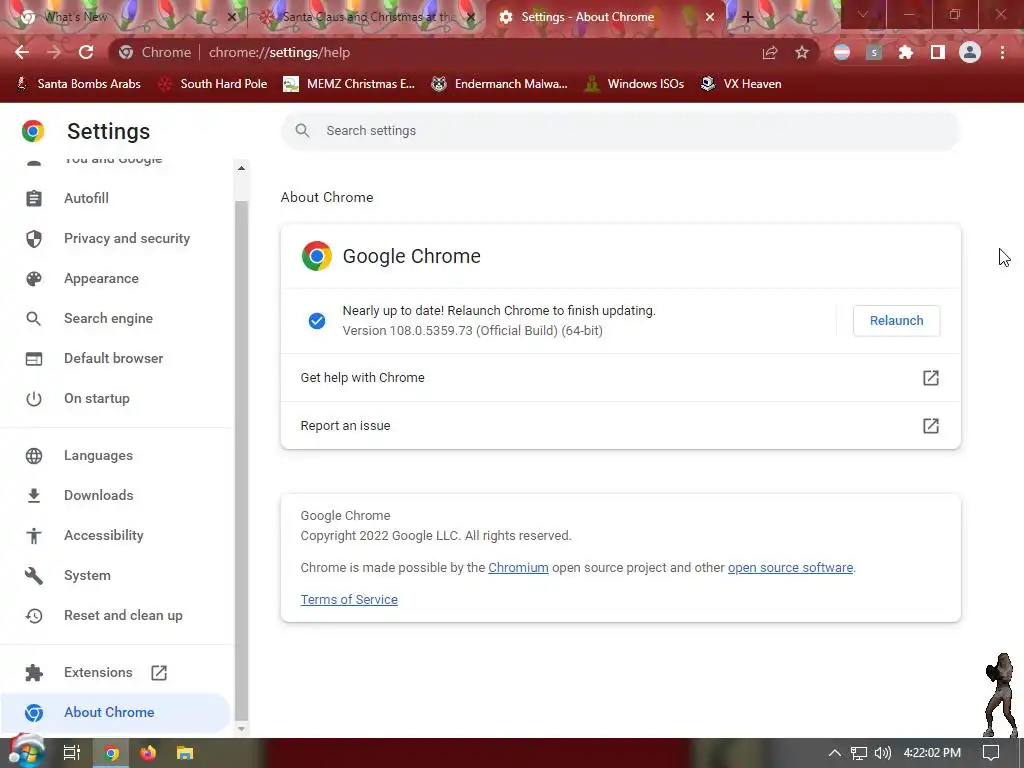Open the notification center icon
This screenshot has height=768, width=1024.
coord(991,753)
